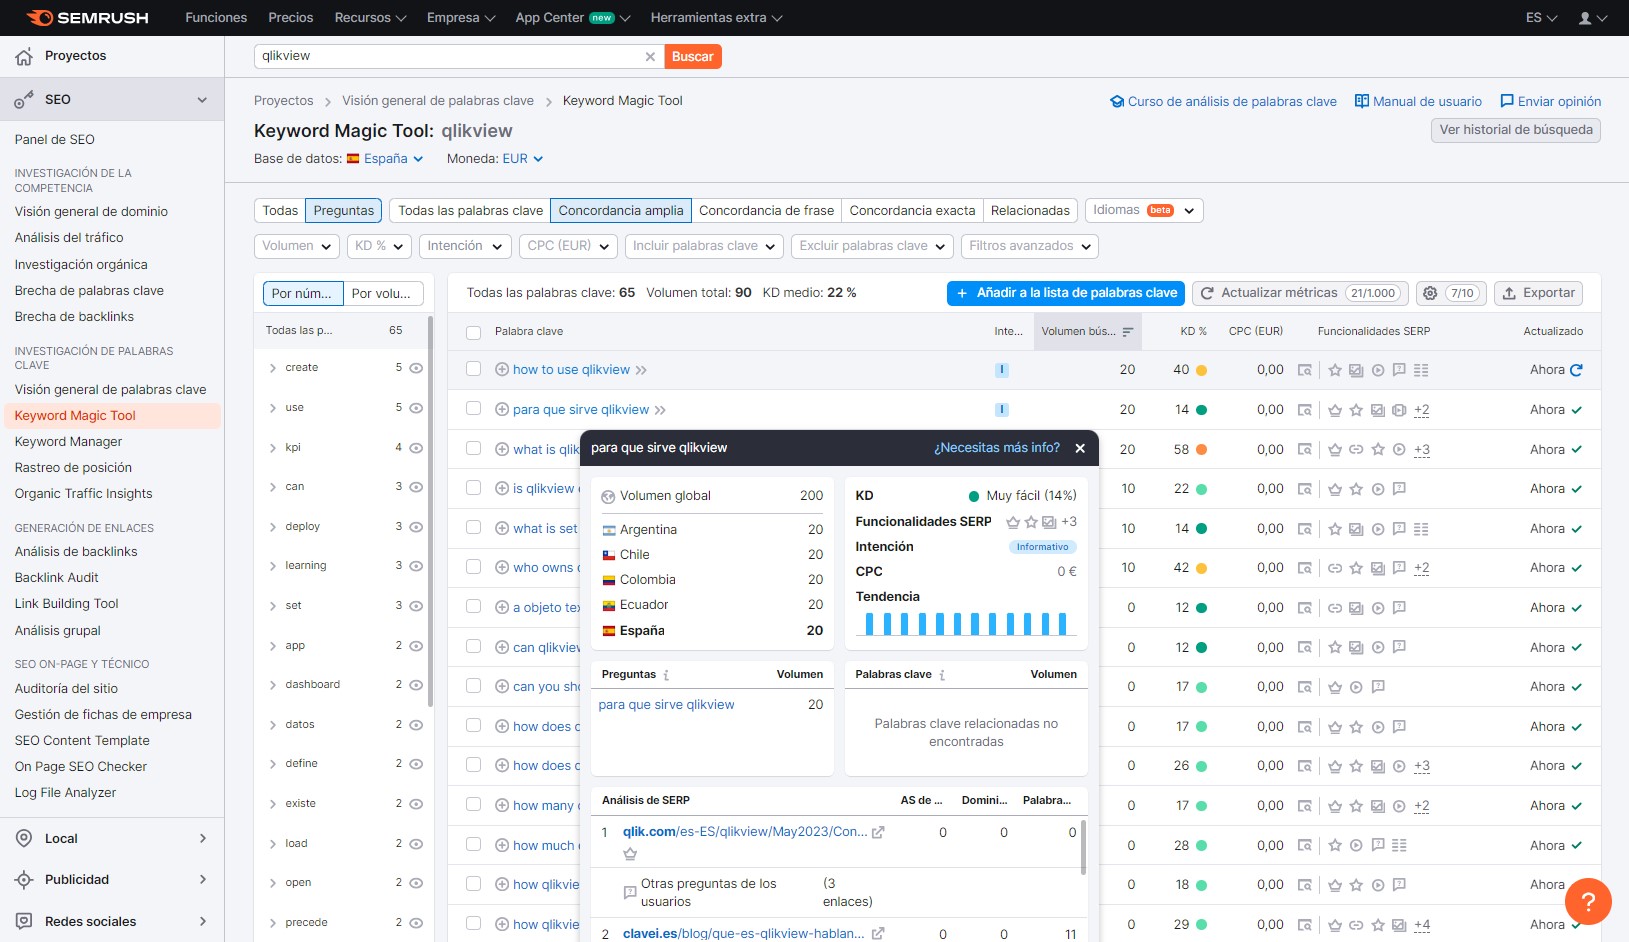Screen dimensions: 1629x942
Task: Switch to the Todas tab
Action: pos(280,211)
